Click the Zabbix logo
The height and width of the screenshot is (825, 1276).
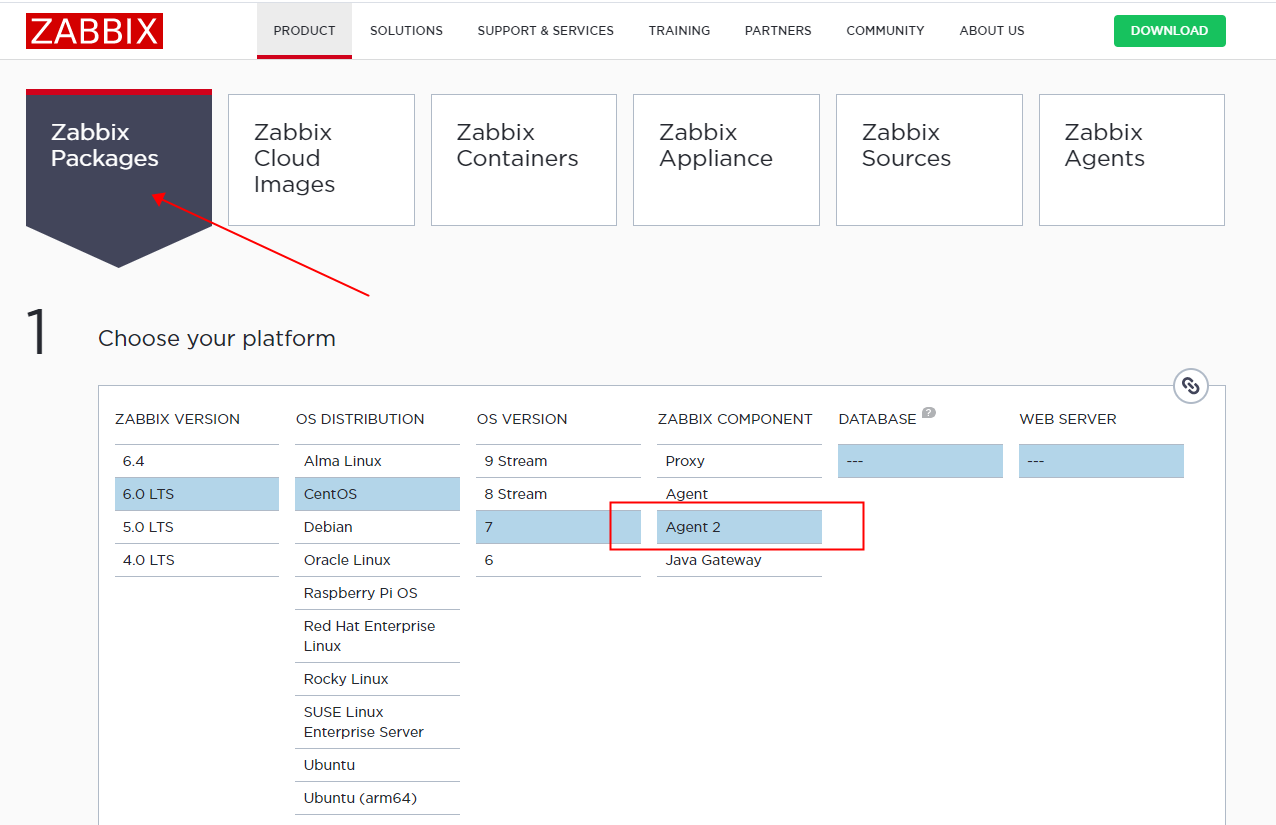click(94, 31)
